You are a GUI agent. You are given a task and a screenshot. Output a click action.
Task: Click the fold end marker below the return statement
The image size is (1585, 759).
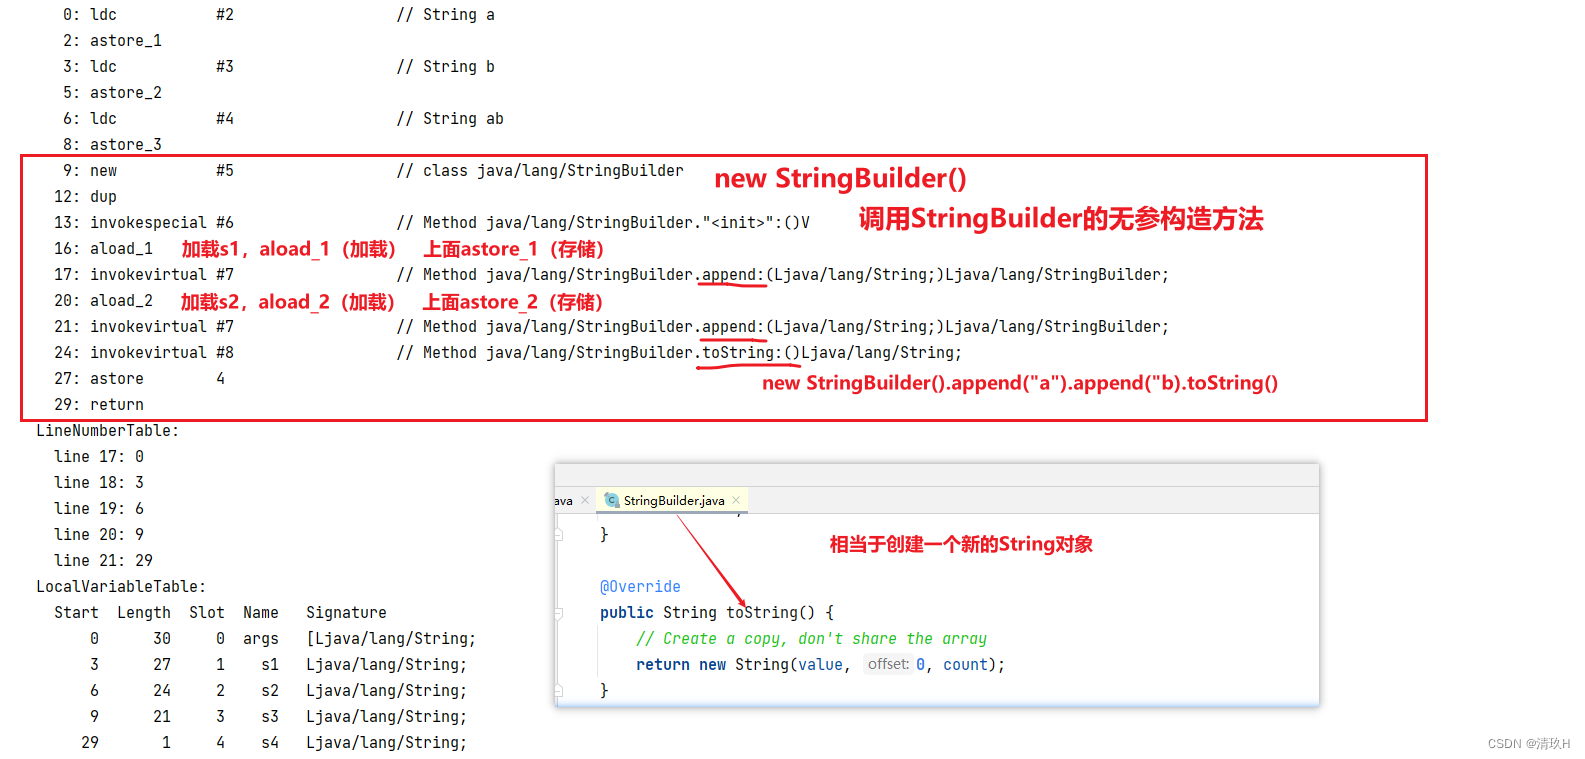pos(558,691)
